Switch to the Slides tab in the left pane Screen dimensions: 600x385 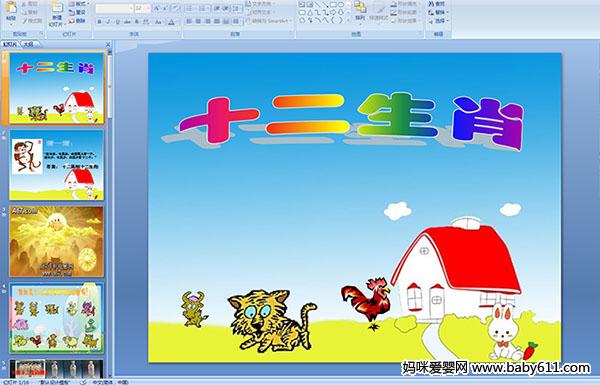[x=10, y=44]
